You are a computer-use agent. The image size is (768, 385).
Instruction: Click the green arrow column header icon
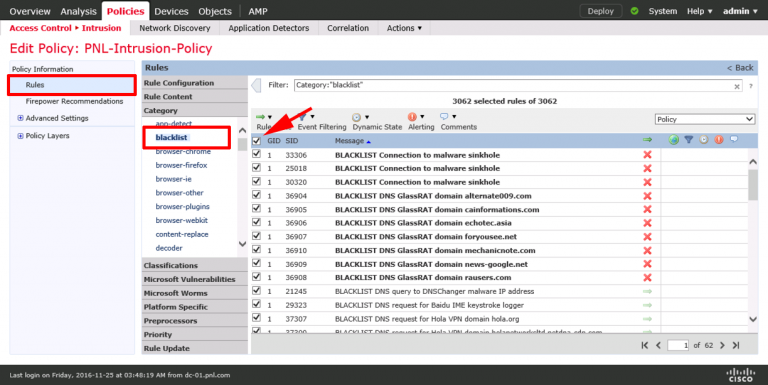(648, 140)
